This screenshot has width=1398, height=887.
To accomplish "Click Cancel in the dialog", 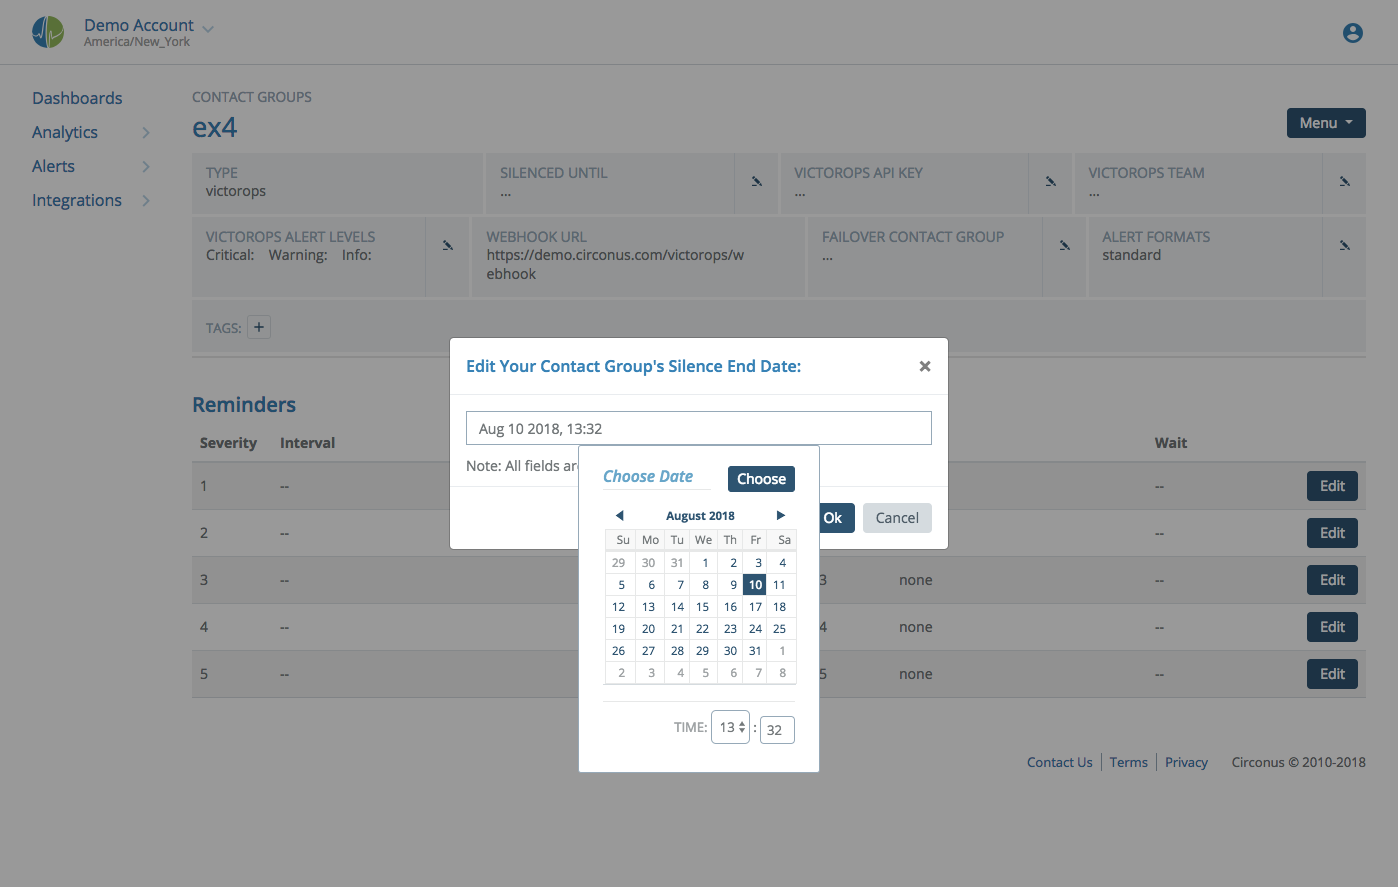I will pos(896,518).
